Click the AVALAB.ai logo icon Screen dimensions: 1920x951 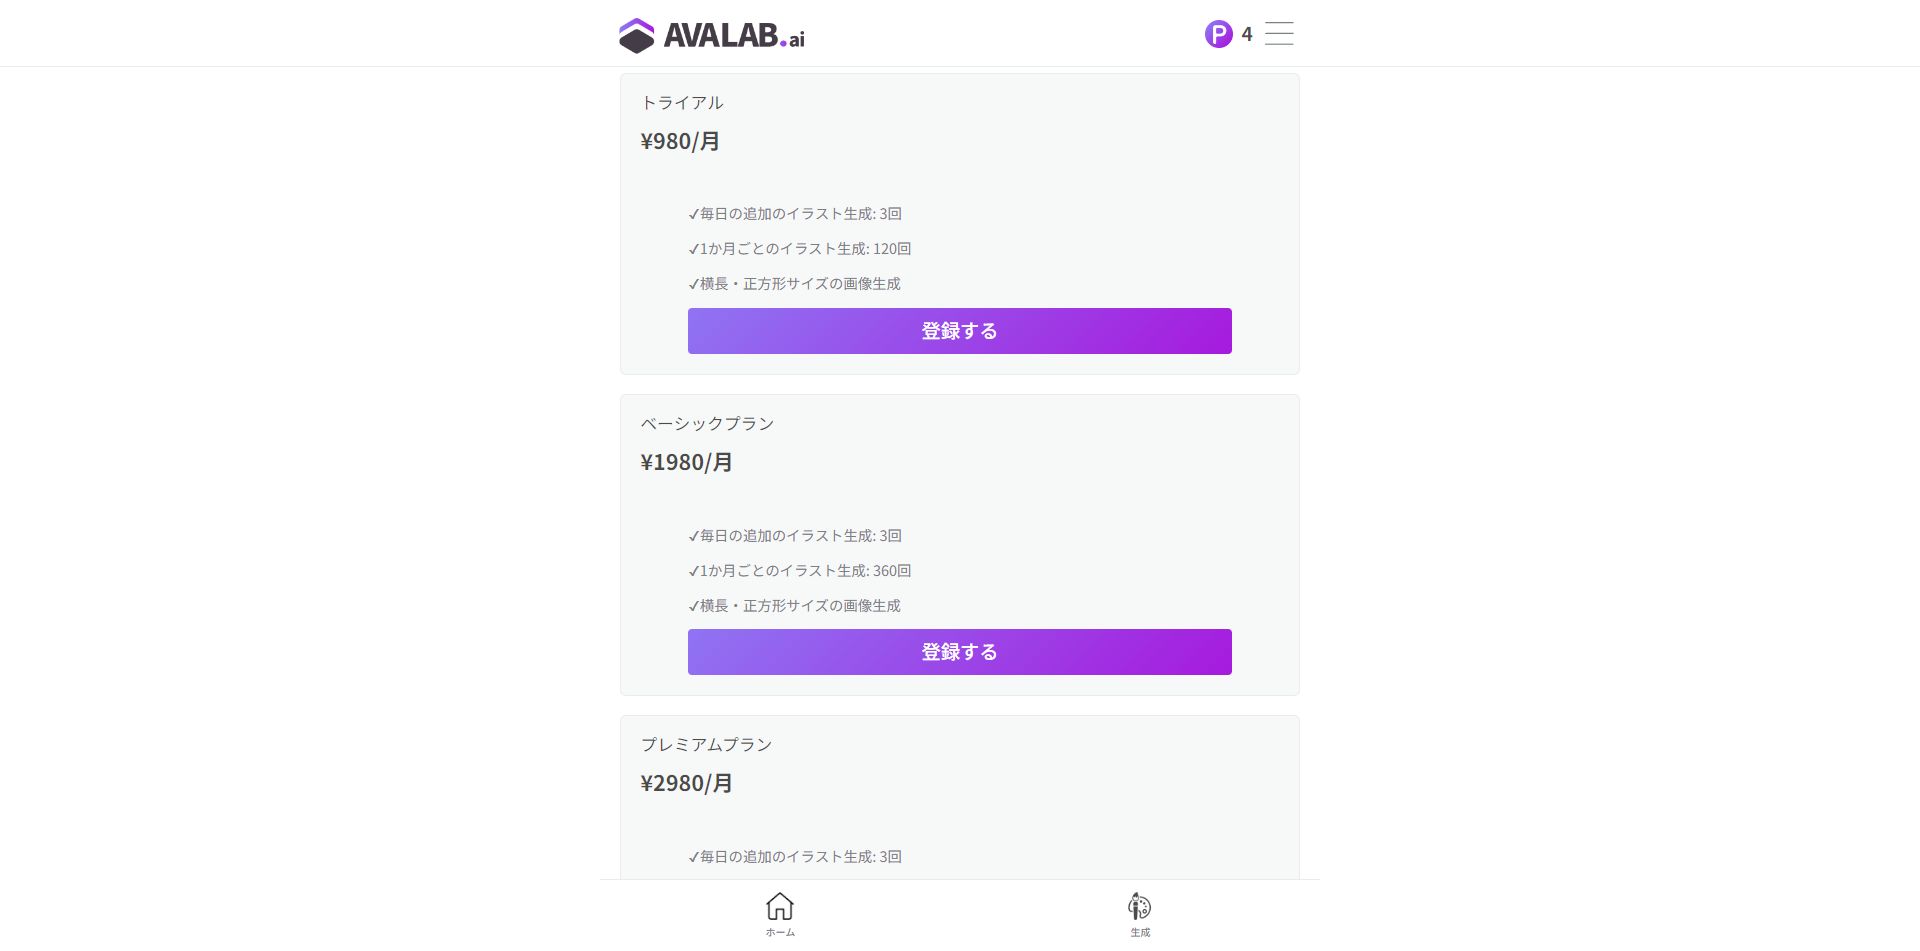634,33
